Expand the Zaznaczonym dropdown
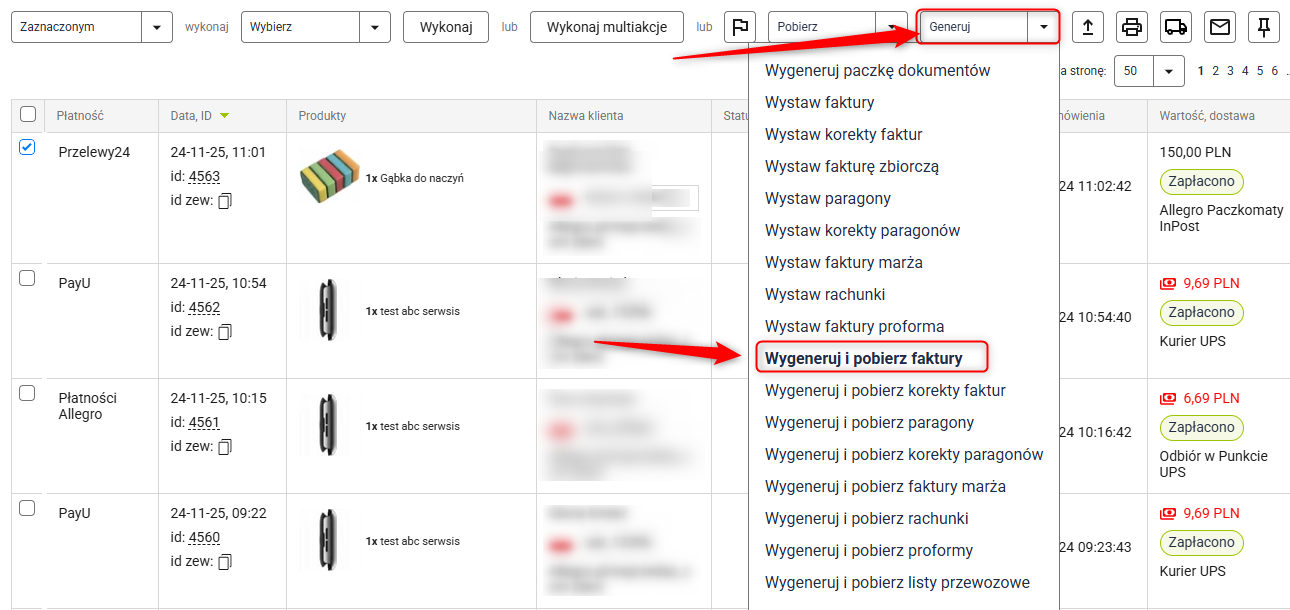 (x=156, y=27)
